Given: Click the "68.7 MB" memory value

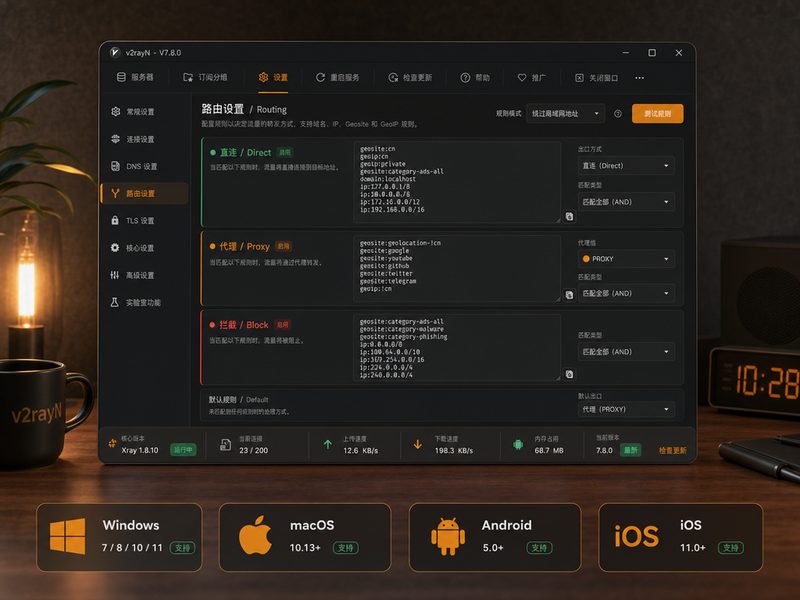Looking at the screenshot, I should [549, 451].
